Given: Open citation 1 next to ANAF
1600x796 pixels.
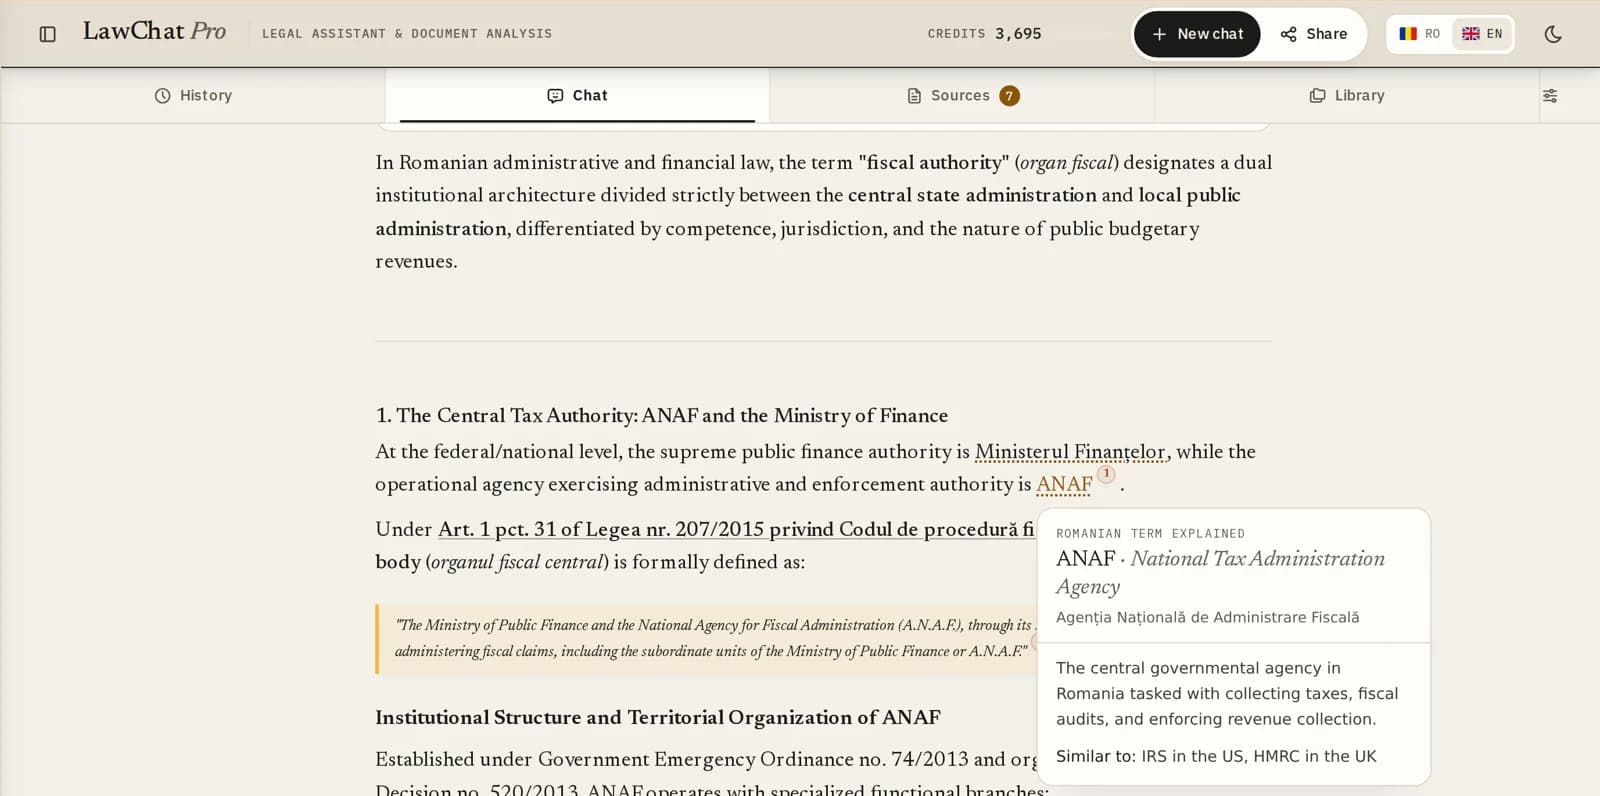Looking at the screenshot, I should point(1106,474).
